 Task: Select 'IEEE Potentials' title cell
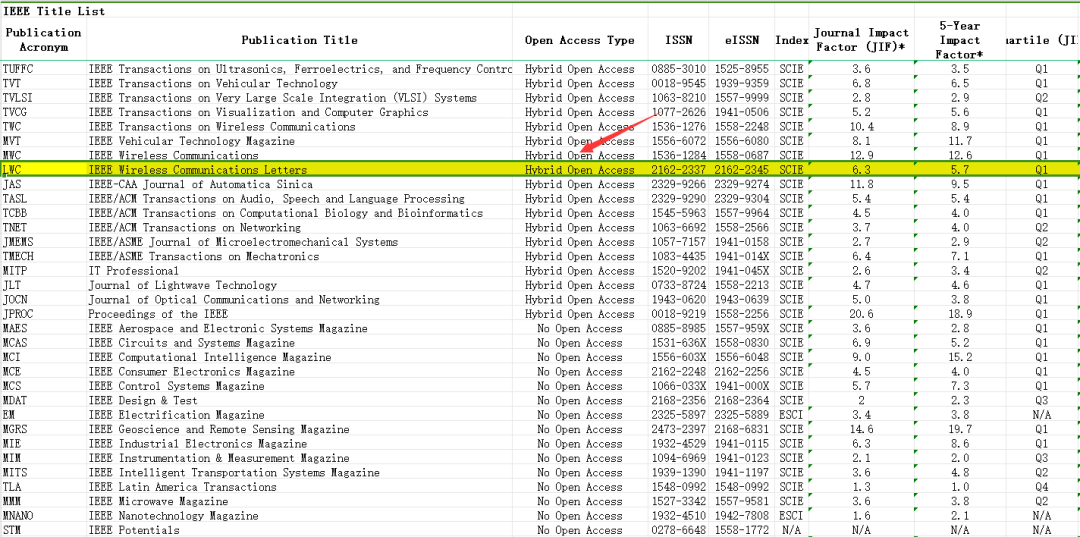click(299, 530)
